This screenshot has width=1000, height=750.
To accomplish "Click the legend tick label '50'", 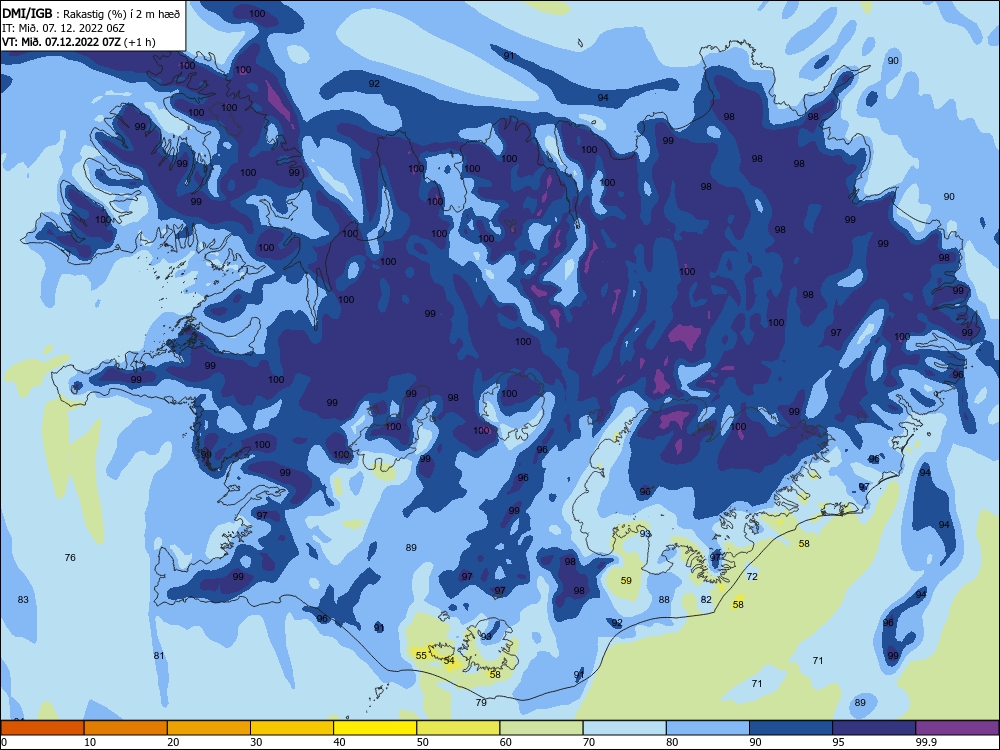I will 422,742.
